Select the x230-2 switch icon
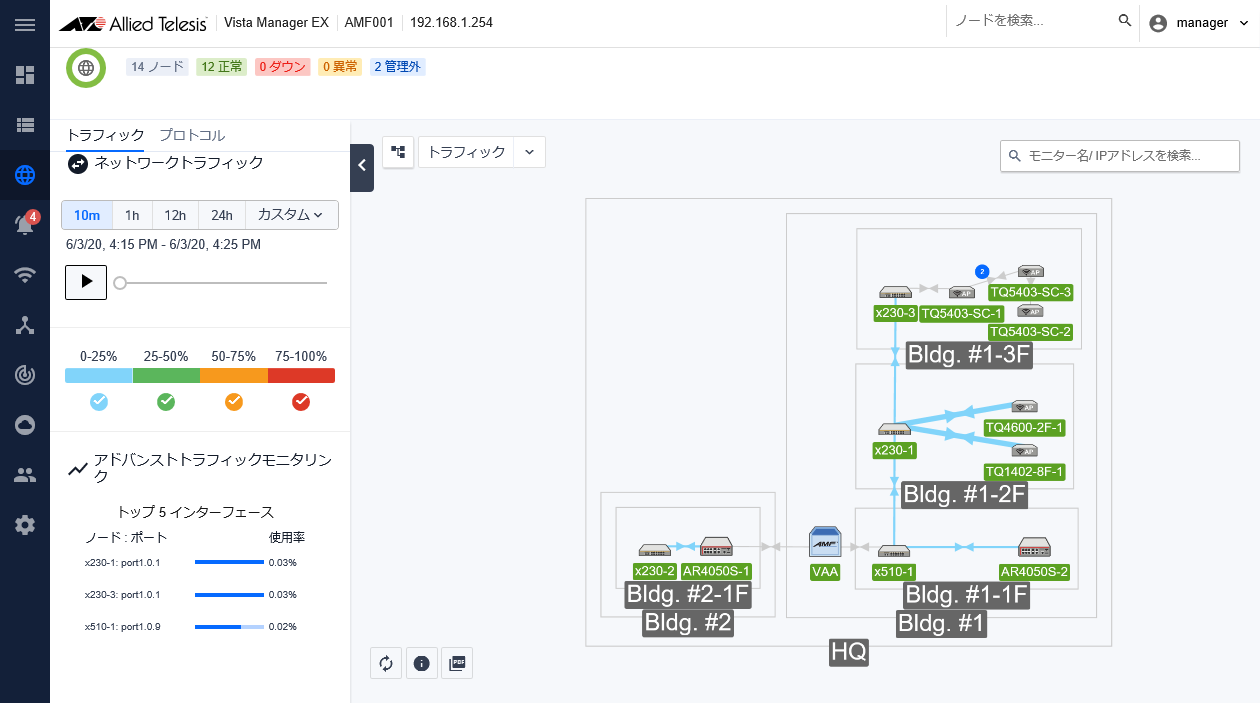 tap(655, 550)
